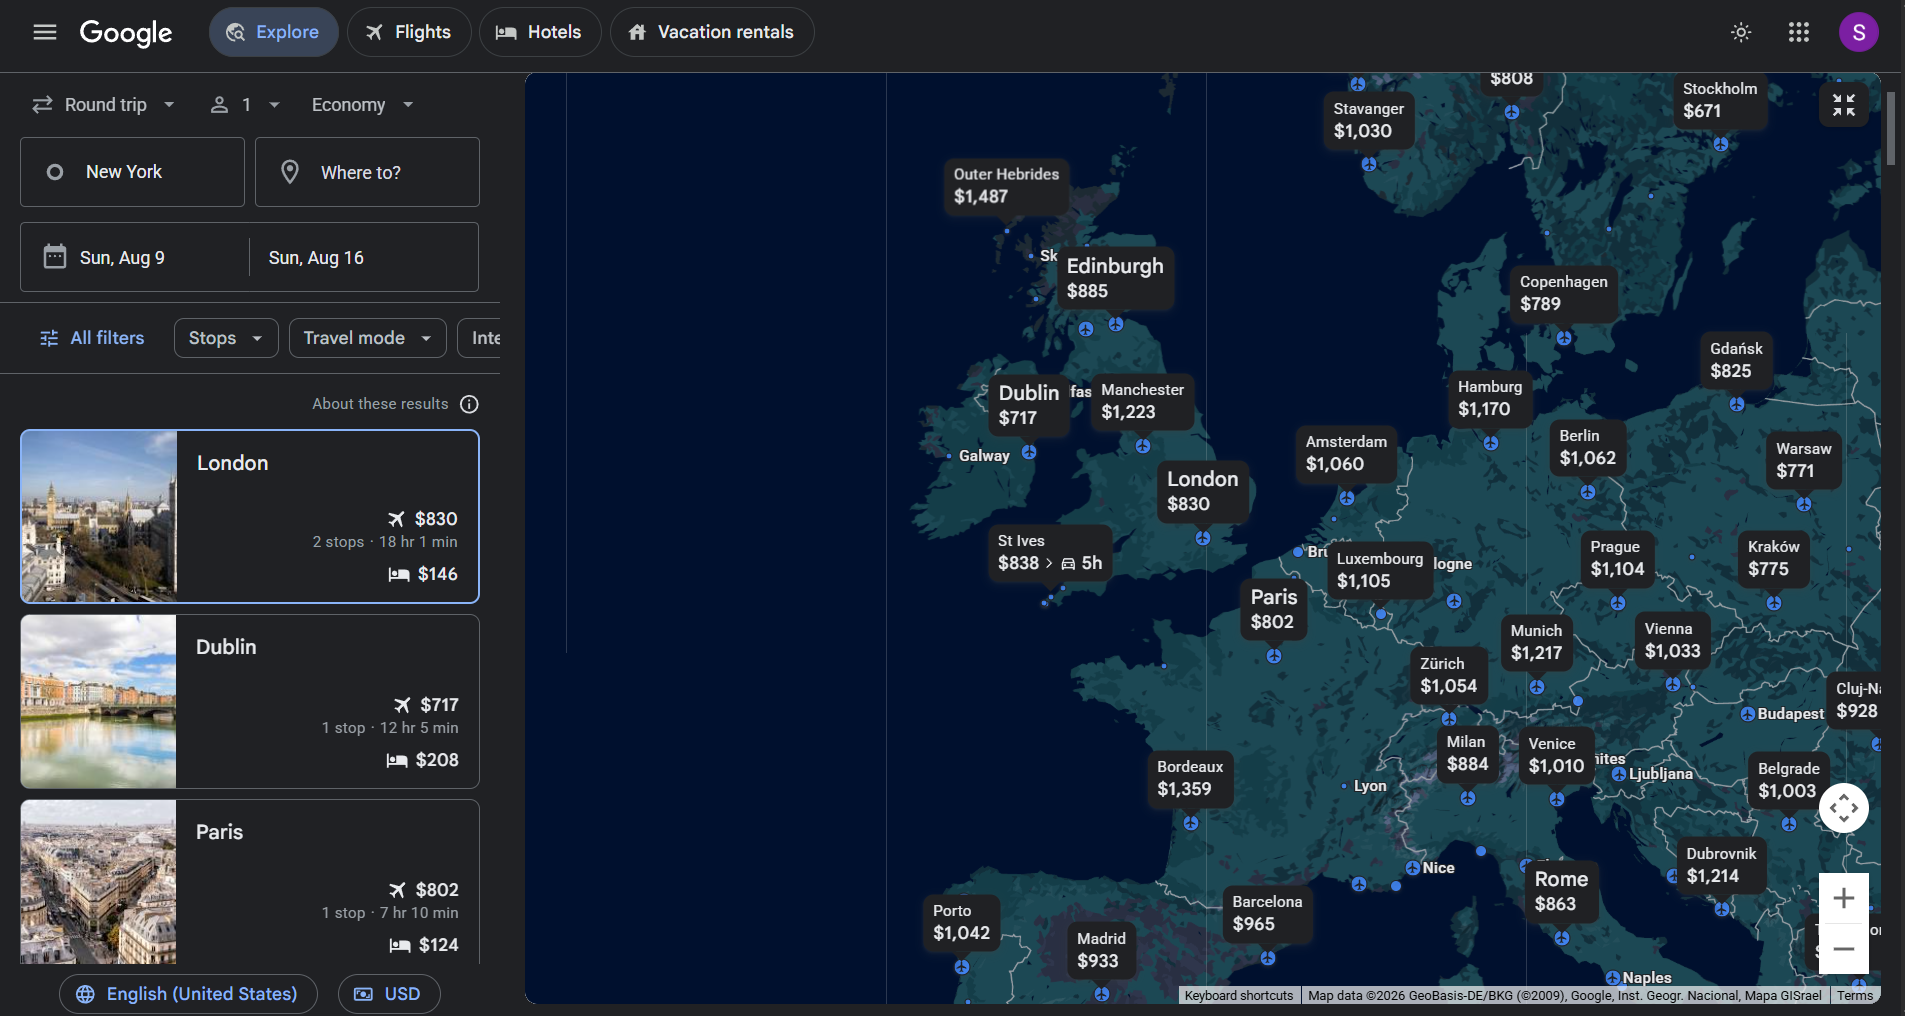Switch to the Hotels tab
Screen dimensions: 1905x1016
(x=540, y=32)
